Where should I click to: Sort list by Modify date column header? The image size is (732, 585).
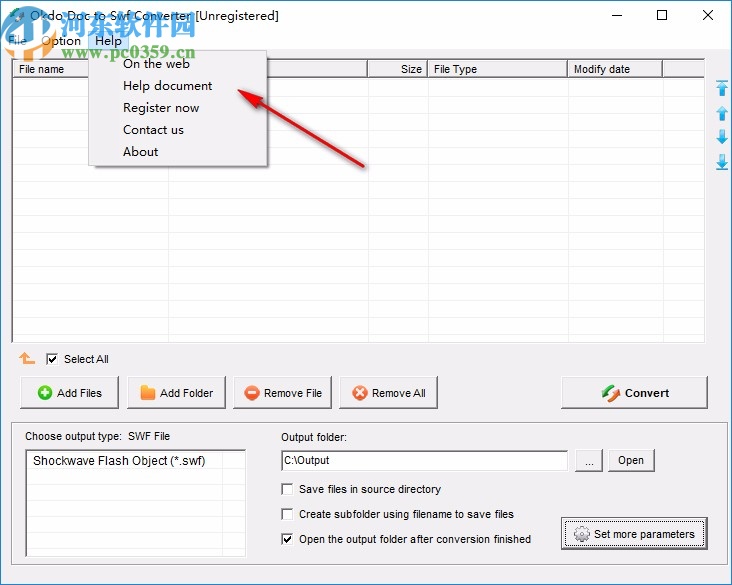(x=615, y=69)
